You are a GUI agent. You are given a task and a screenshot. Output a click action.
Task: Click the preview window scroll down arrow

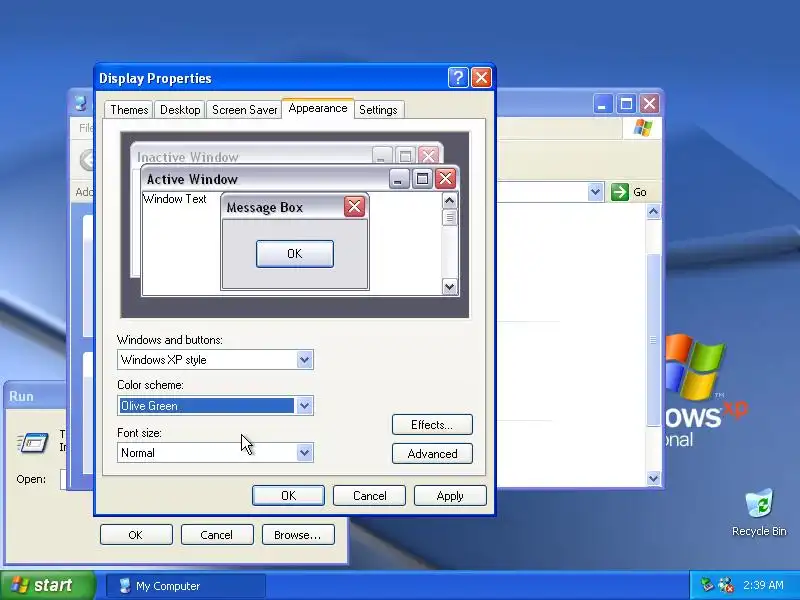[449, 287]
